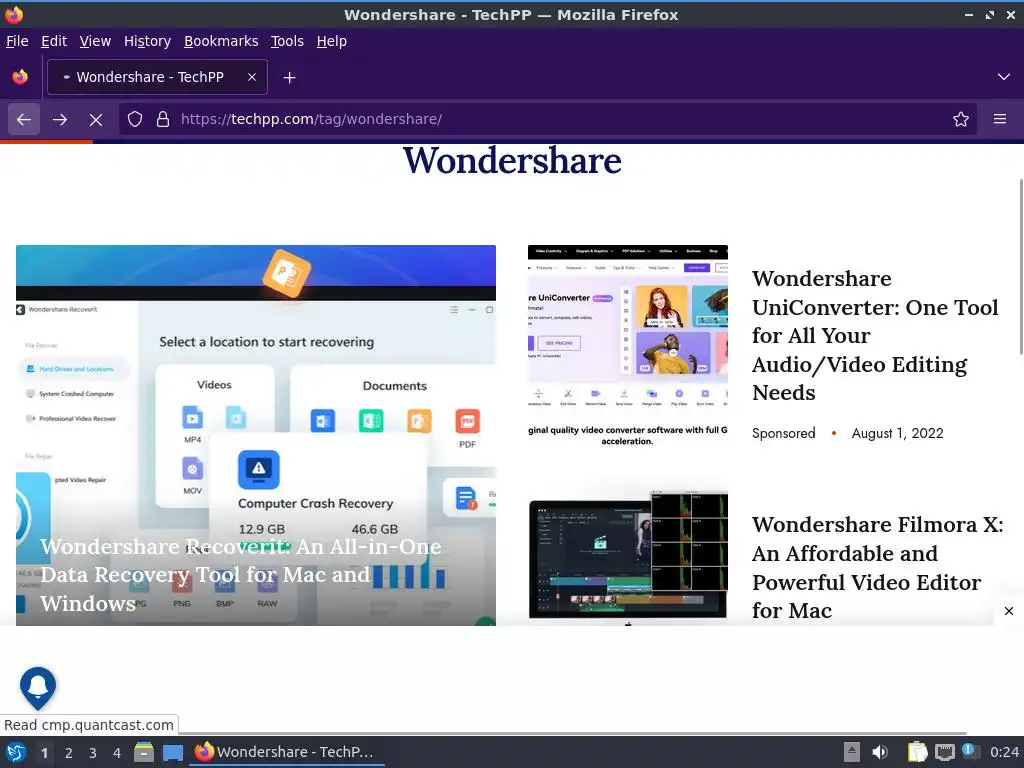Activate Firefox window in taskbar
Viewport: 1024px width, 768px height.
tap(287, 752)
